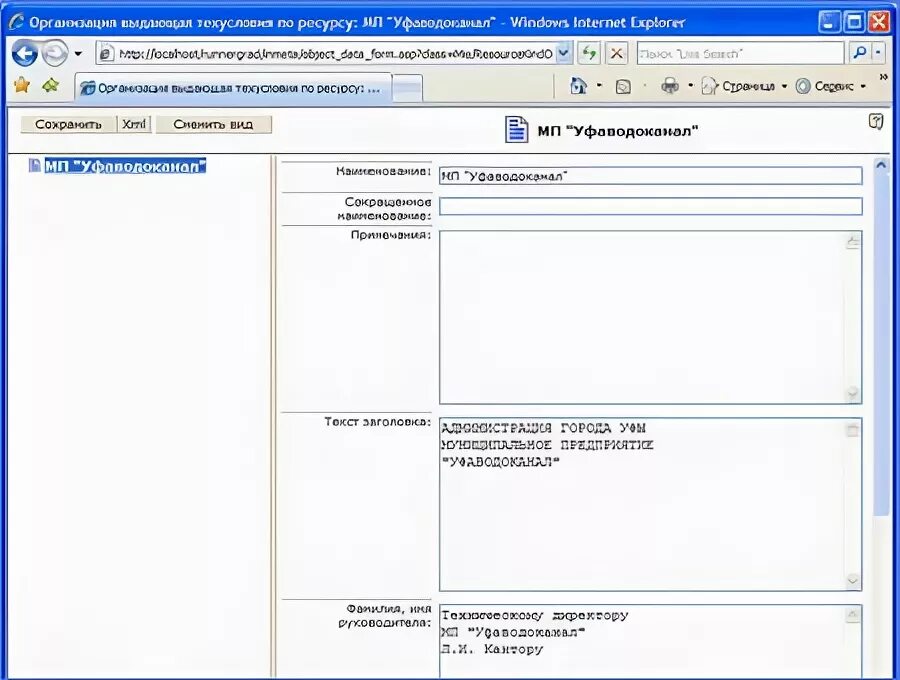The image size is (900, 680).
Task: Open a new blank tab
Action: (408, 90)
